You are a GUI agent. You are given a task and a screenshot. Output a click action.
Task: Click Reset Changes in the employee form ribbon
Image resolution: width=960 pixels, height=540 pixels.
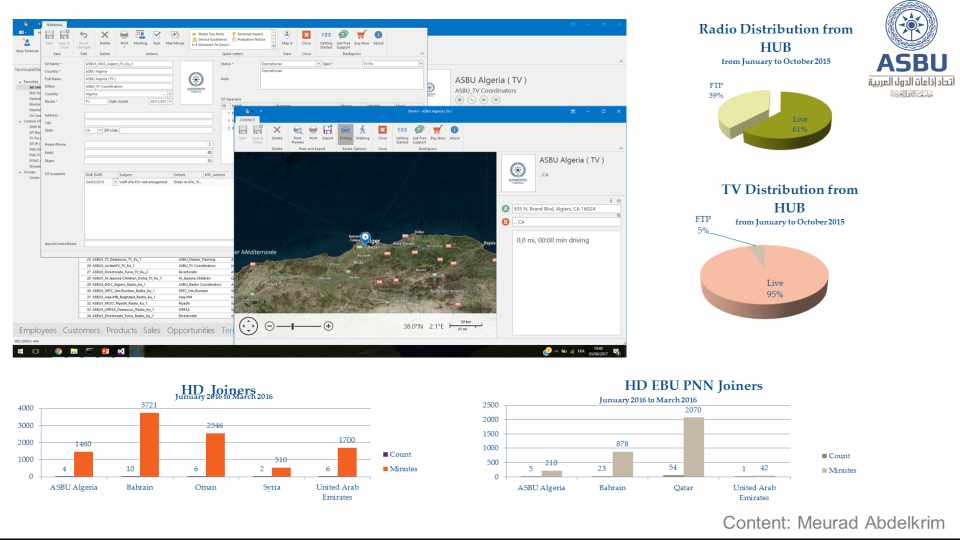coord(84,38)
